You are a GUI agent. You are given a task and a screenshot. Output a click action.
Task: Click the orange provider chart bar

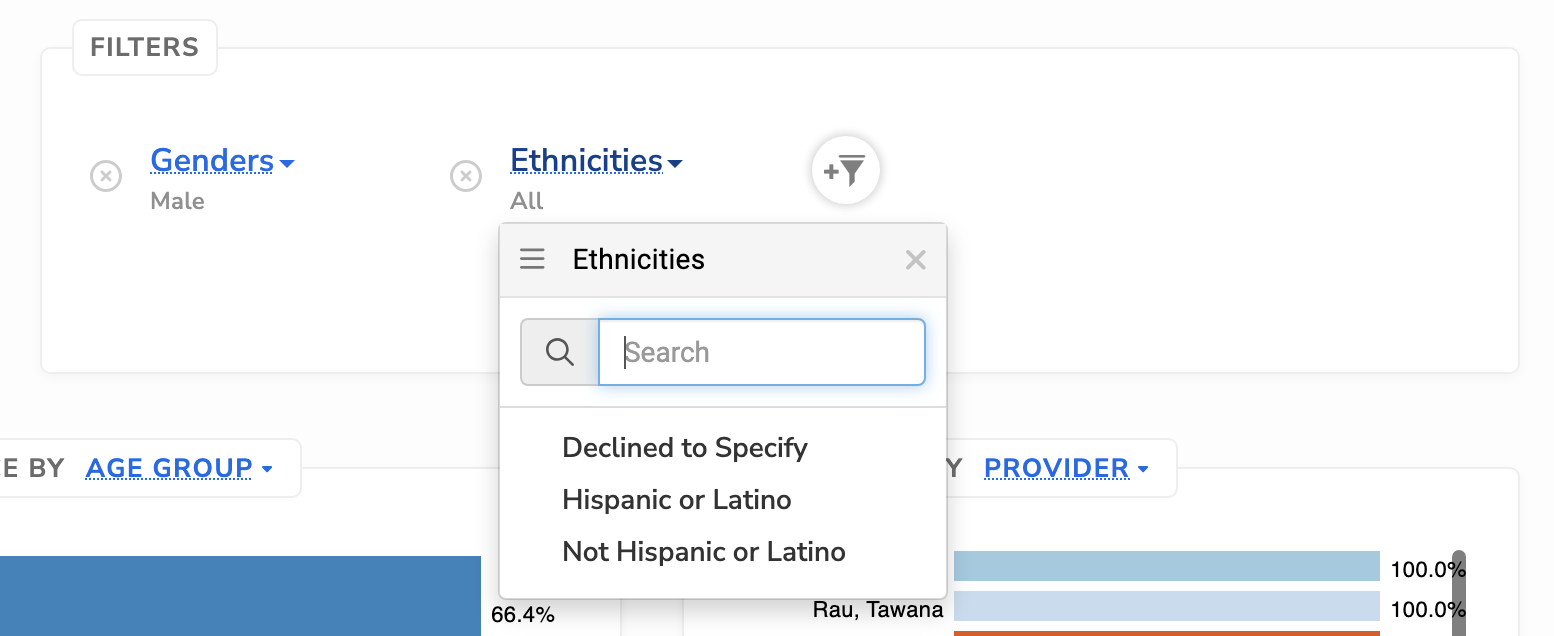(1166, 633)
